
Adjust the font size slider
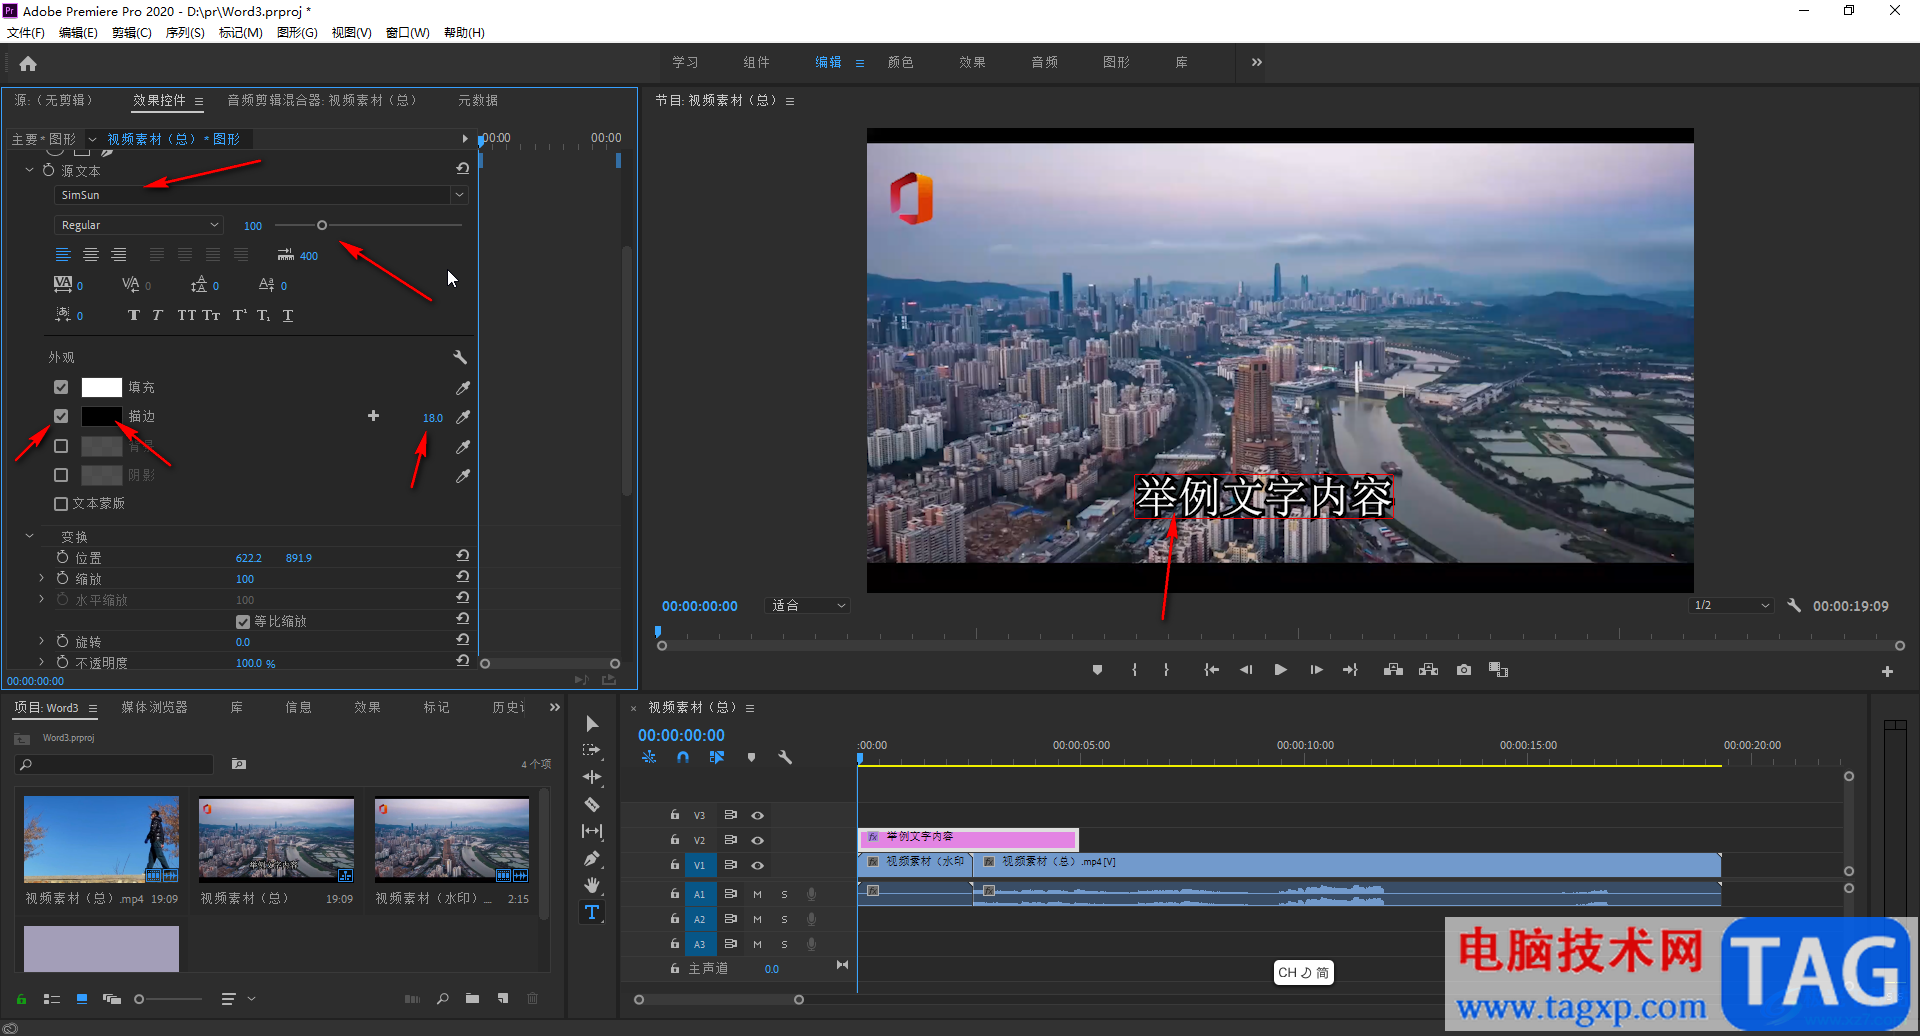(322, 225)
